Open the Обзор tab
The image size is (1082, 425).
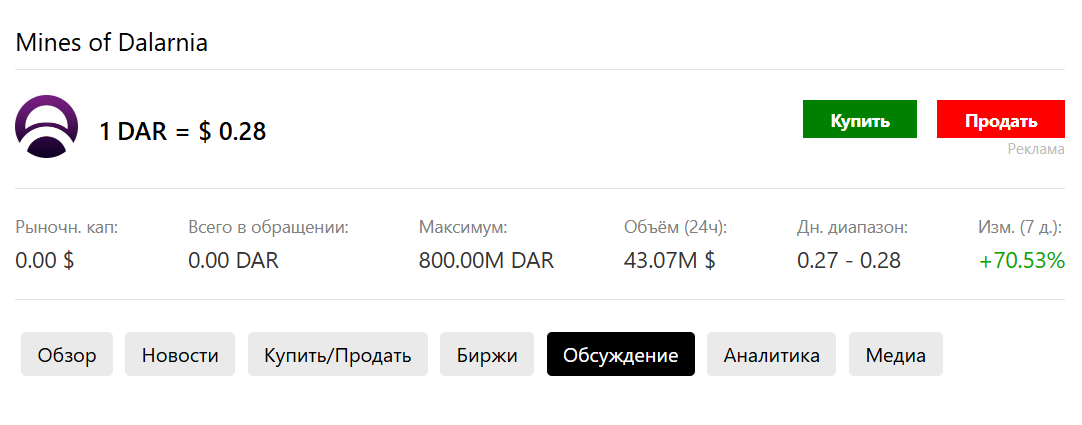(x=67, y=355)
